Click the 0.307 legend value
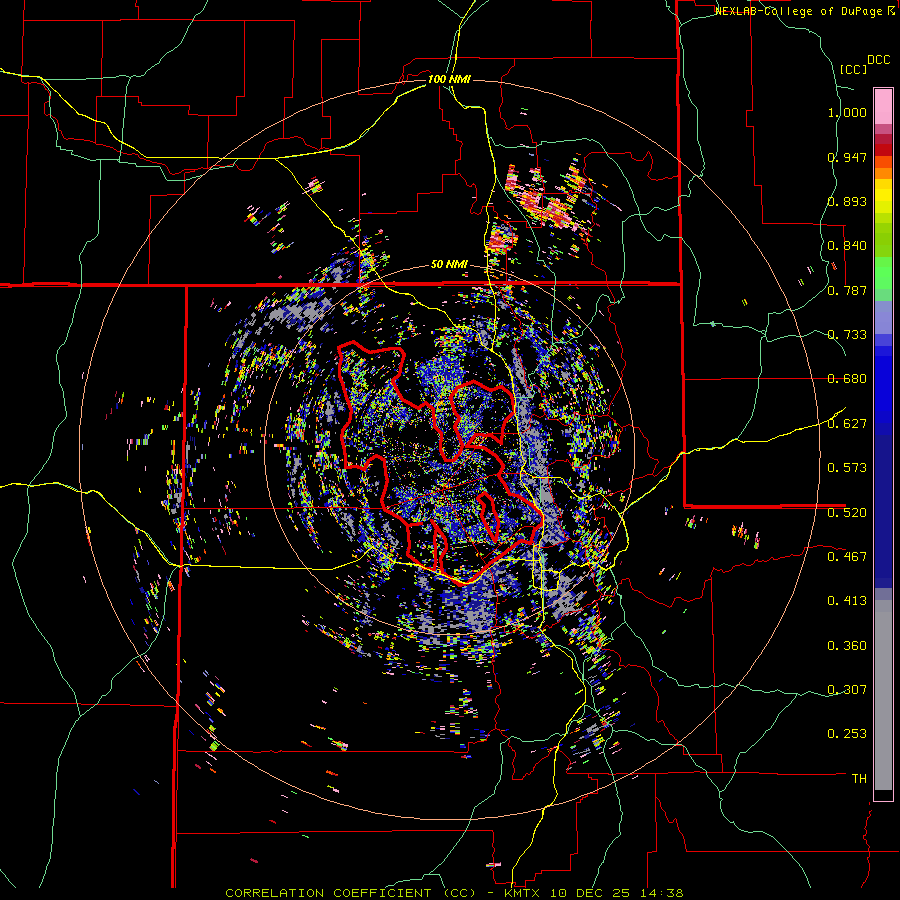This screenshot has height=900, width=900. point(847,690)
